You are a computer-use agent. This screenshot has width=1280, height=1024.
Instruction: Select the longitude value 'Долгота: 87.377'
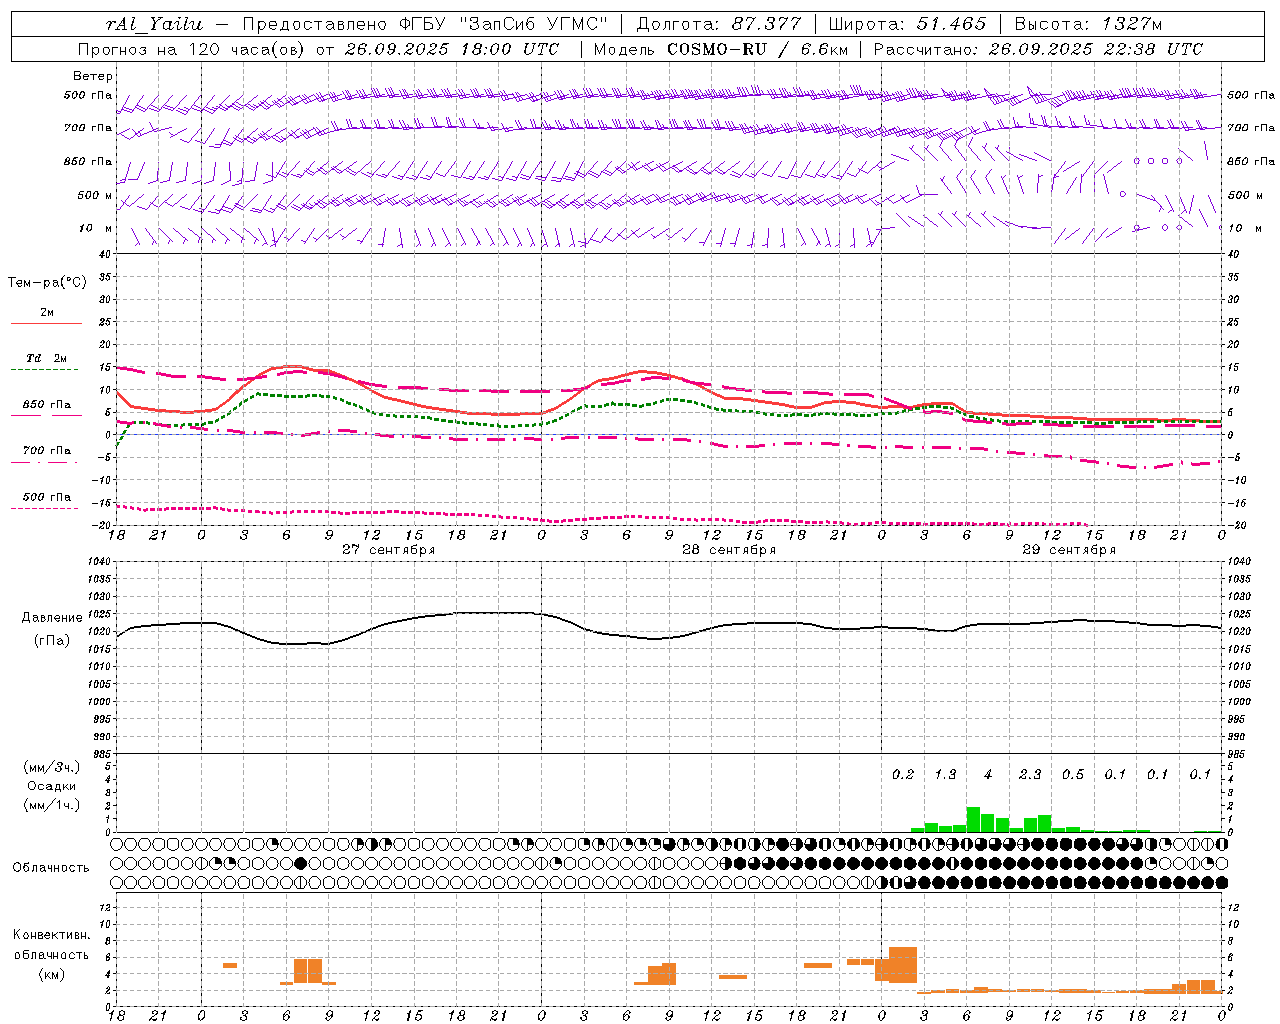pos(718,24)
